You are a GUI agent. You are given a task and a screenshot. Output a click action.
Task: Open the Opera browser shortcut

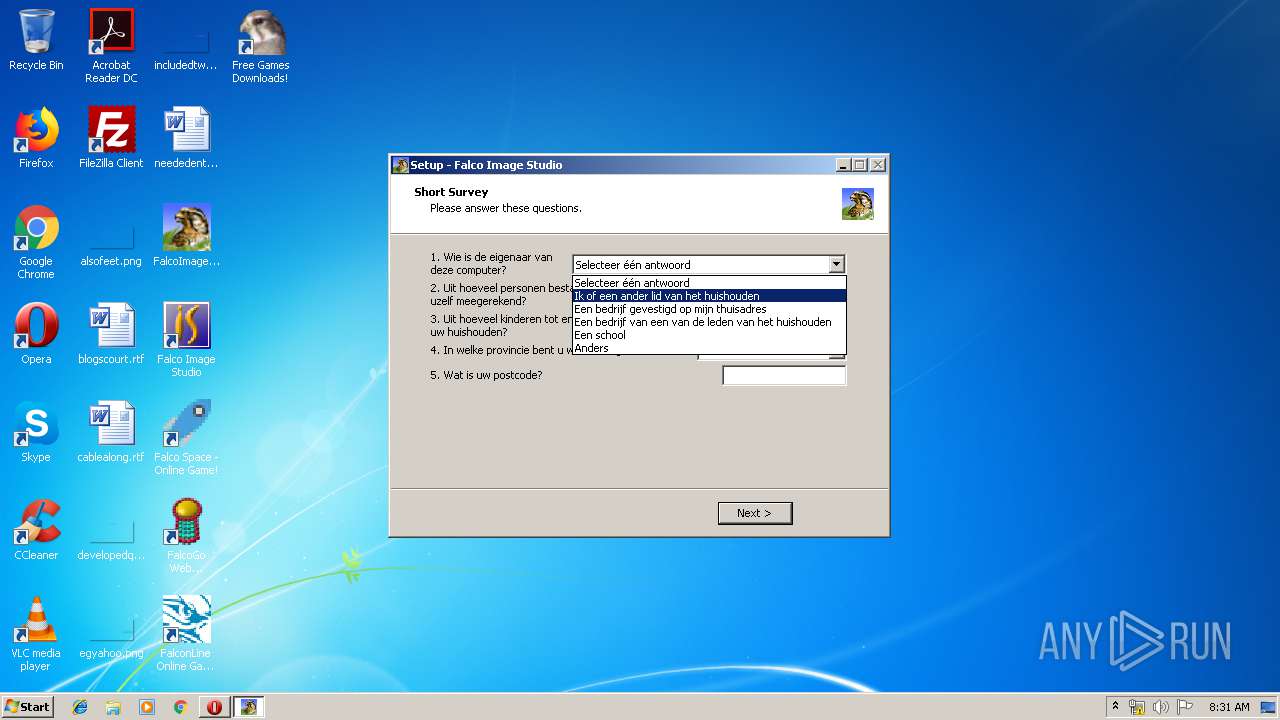coord(36,334)
